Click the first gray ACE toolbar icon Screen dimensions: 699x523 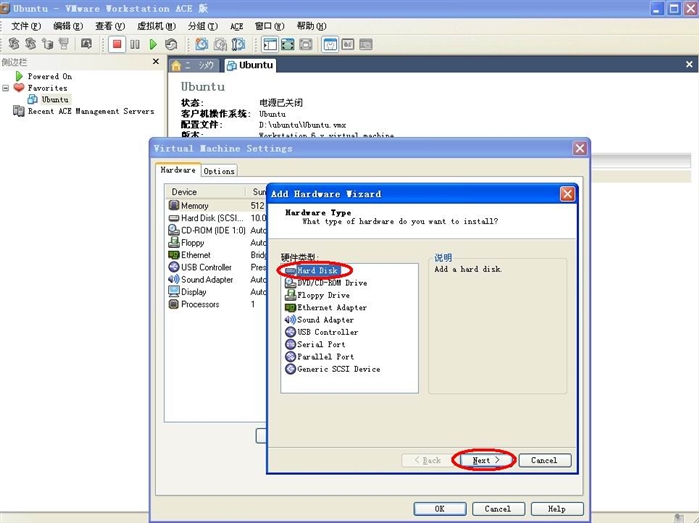pyautogui.click(x=14, y=44)
